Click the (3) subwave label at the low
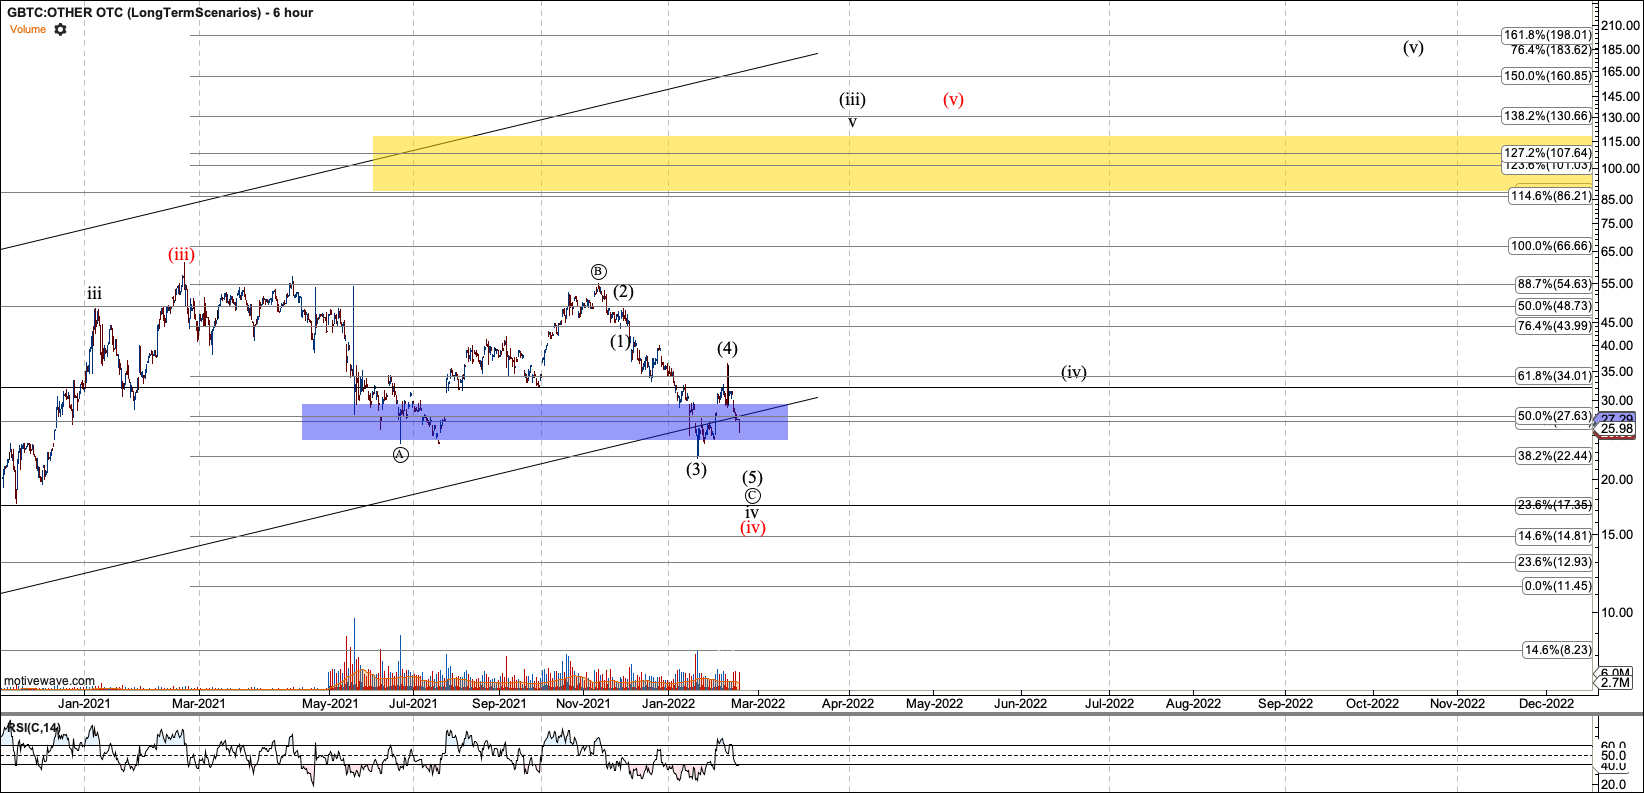The height and width of the screenshot is (793, 1644). tap(697, 469)
